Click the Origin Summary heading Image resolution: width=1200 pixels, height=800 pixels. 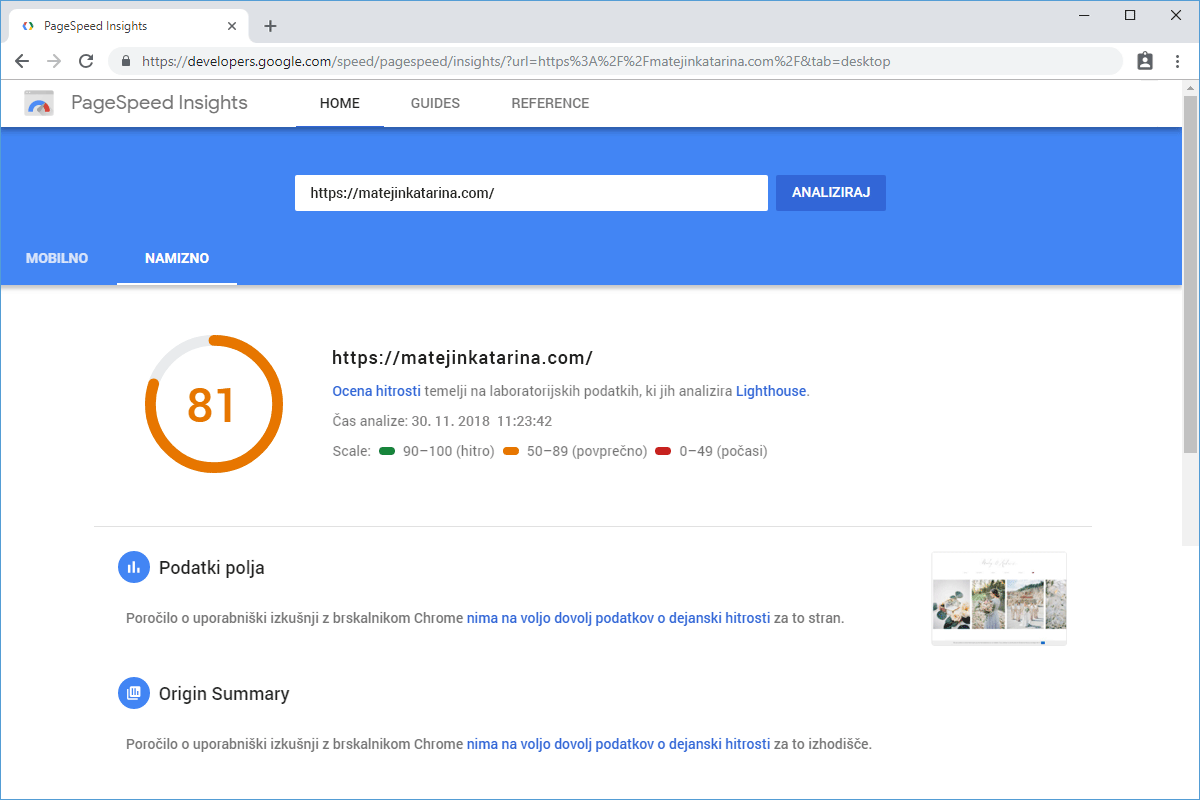click(x=224, y=694)
